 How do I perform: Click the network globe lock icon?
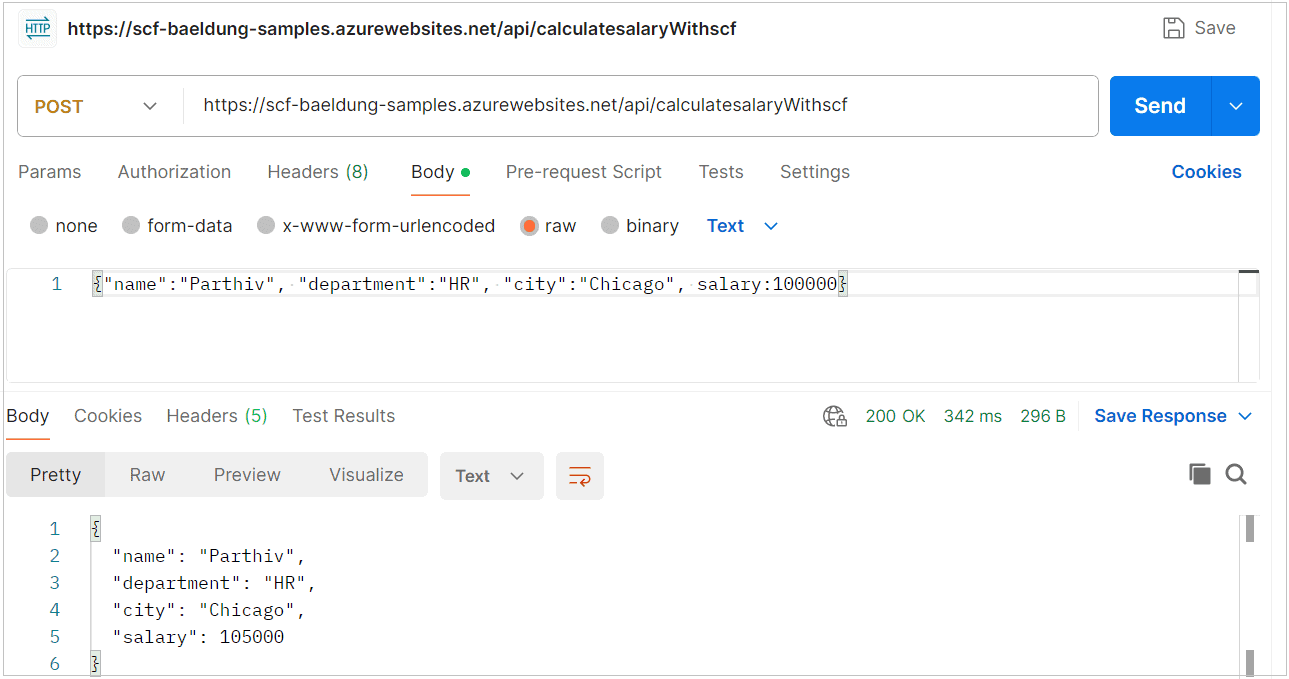click(x=835, y=416)
